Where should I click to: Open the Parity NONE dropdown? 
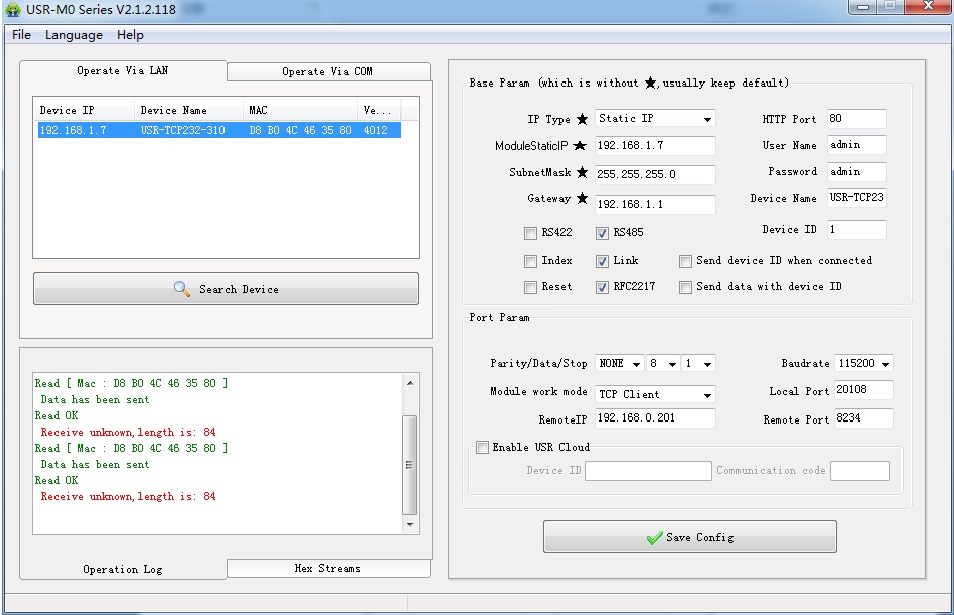pos(619,364)
